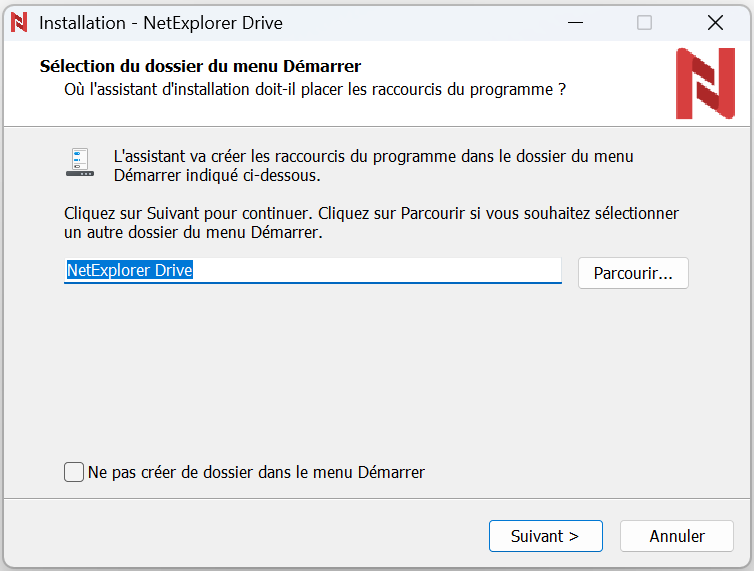Click the greyed-out maximize button
This screenshot has width=754, height=571.
(644, 22)
